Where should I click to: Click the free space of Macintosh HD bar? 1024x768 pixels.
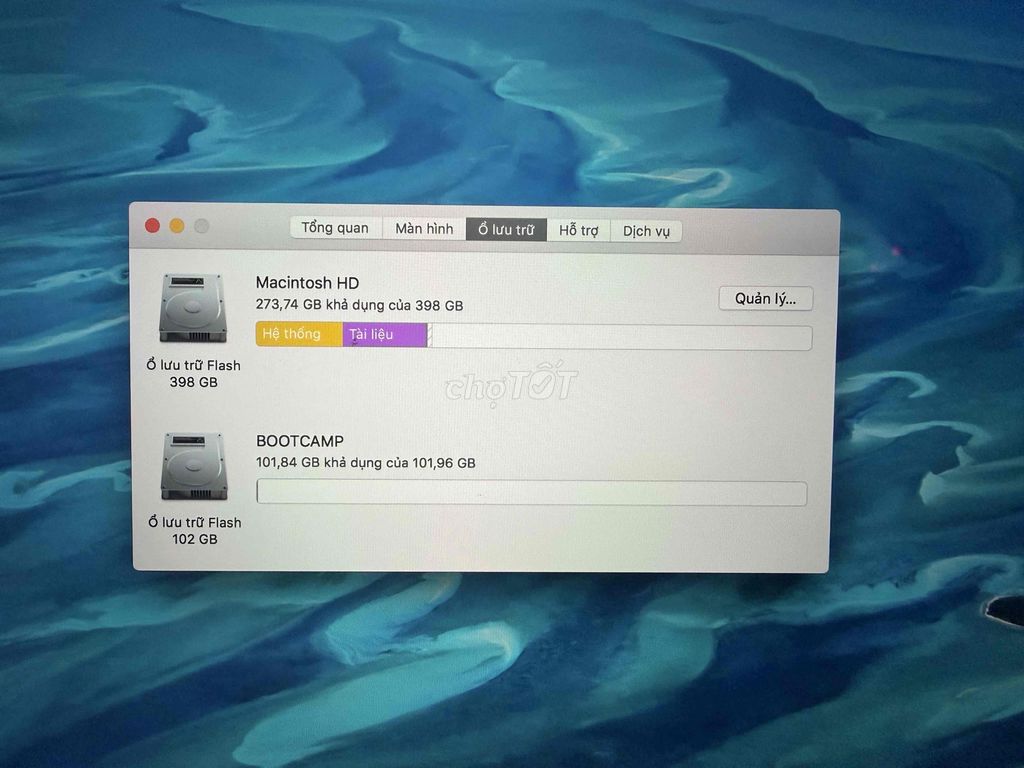click(620, 338)
